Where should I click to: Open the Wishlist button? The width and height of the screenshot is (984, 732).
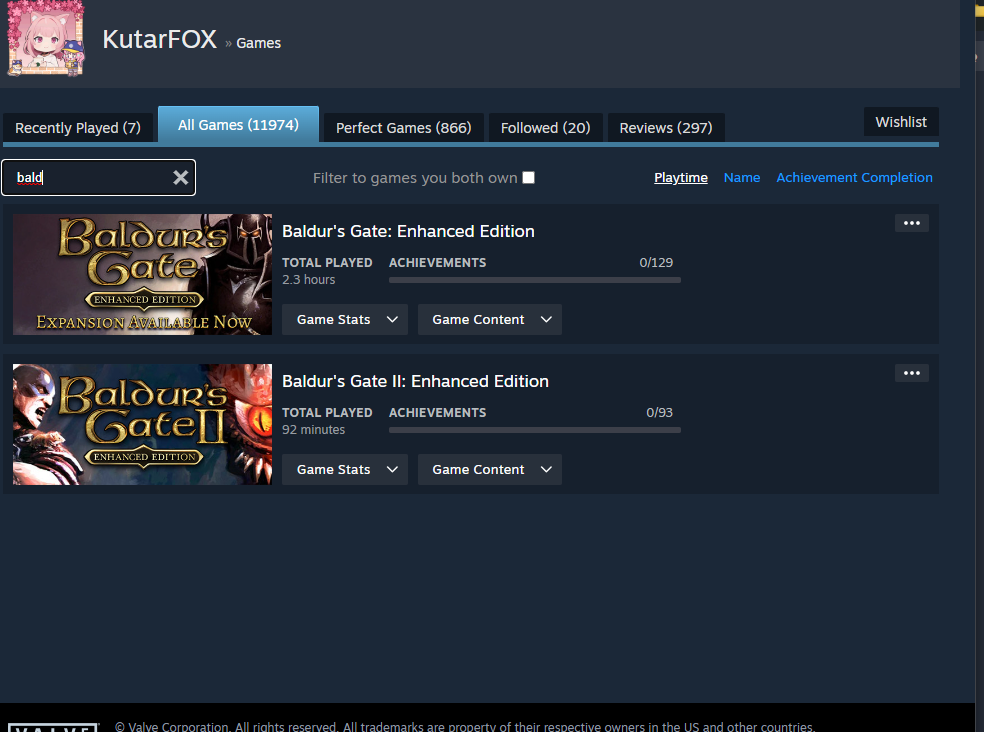[901, 122]
